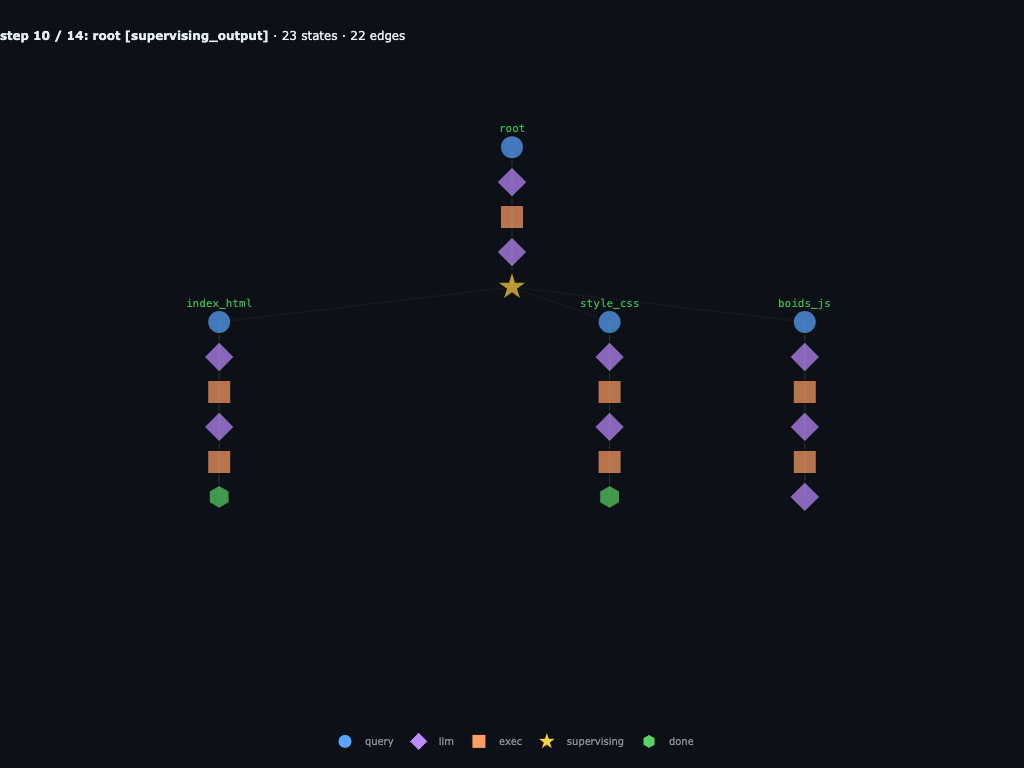Screen dimensions: 1024x768
Task: Select the llm diamond directly above the star
Action: (512, 252)
